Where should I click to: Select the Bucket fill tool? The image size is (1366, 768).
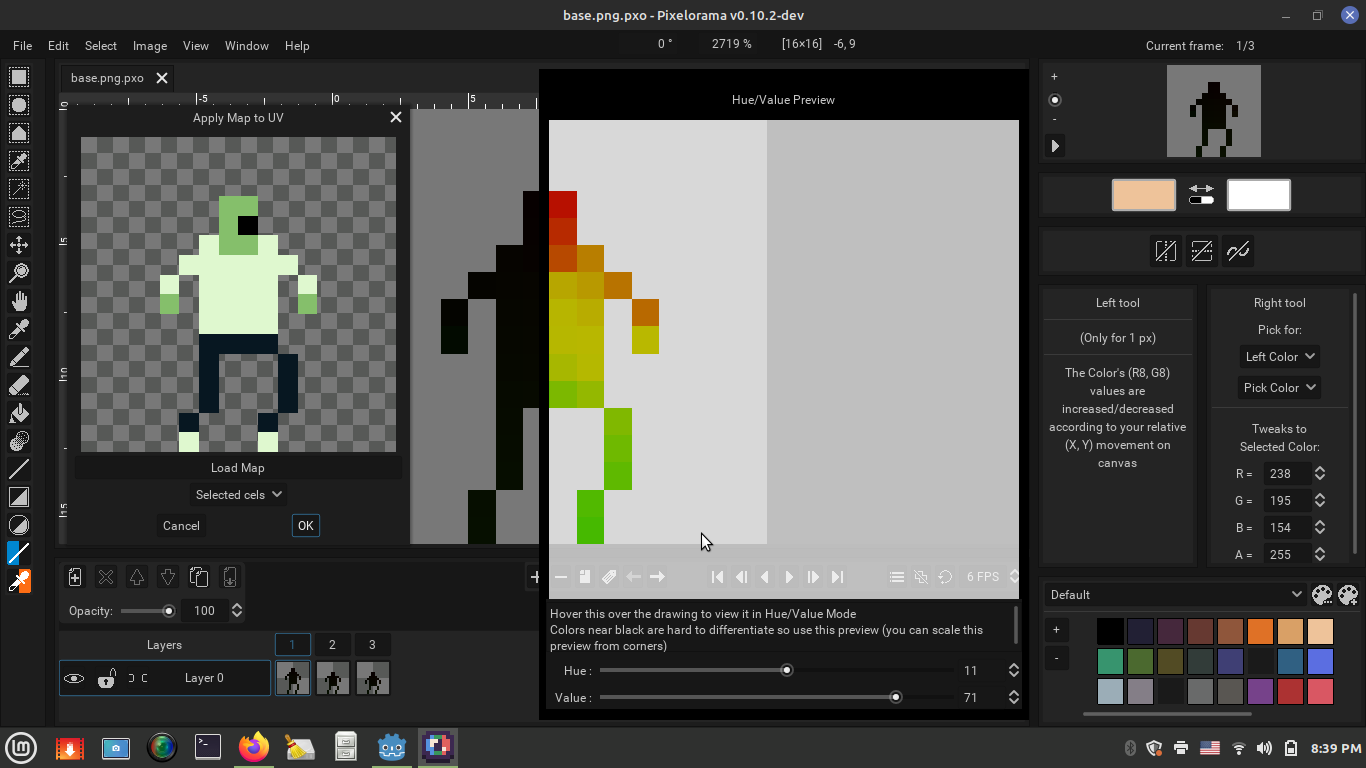coord(18,411)
